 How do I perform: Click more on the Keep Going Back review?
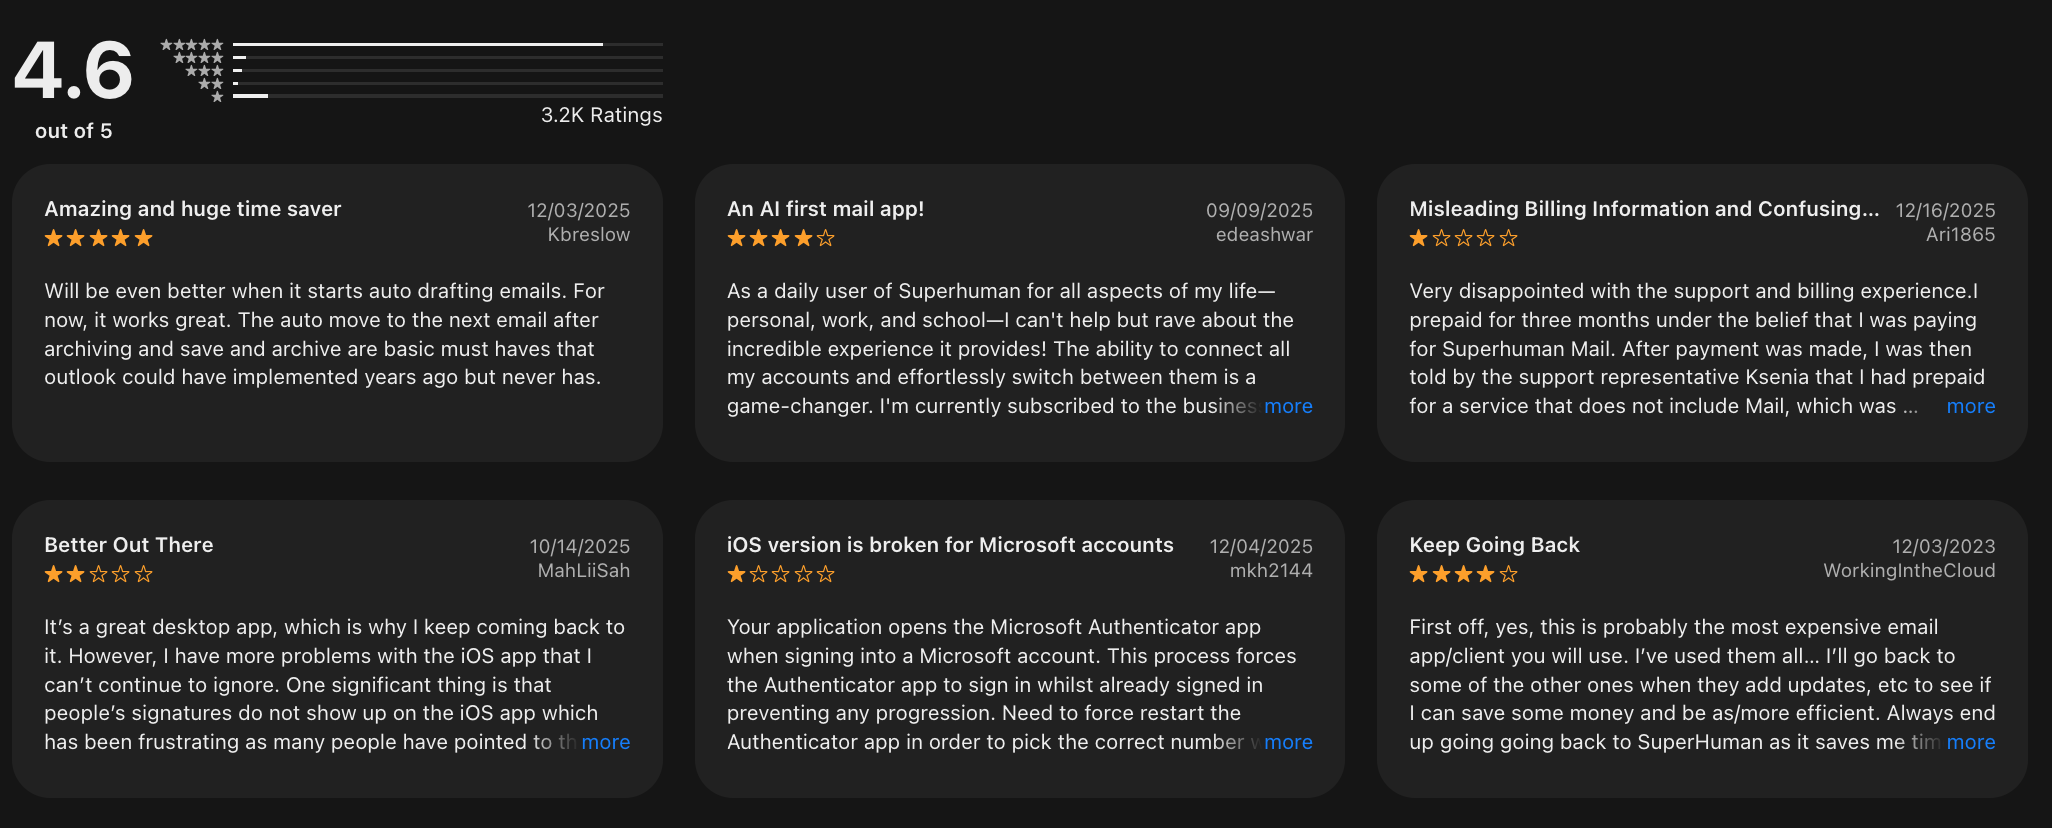(x=1970, y=742)
